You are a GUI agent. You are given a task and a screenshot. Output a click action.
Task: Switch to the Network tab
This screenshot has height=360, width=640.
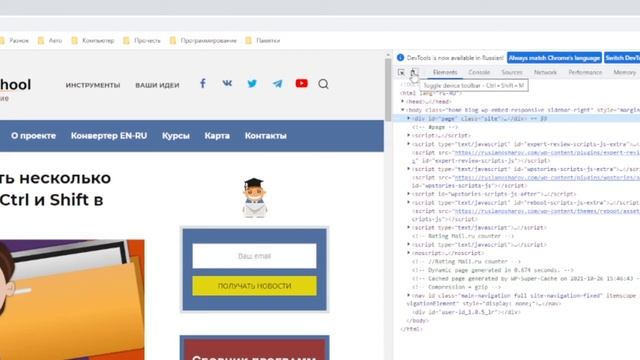545,72
